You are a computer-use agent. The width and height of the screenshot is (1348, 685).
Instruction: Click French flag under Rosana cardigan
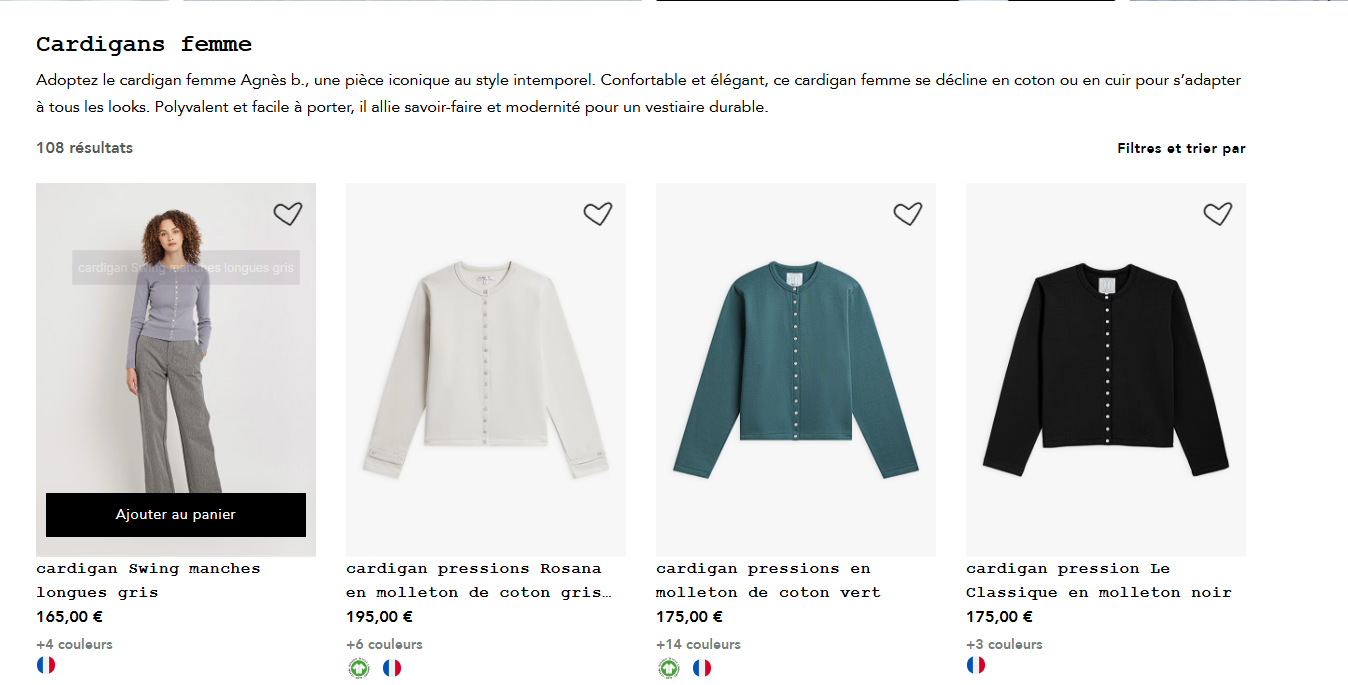coord(392,668)
